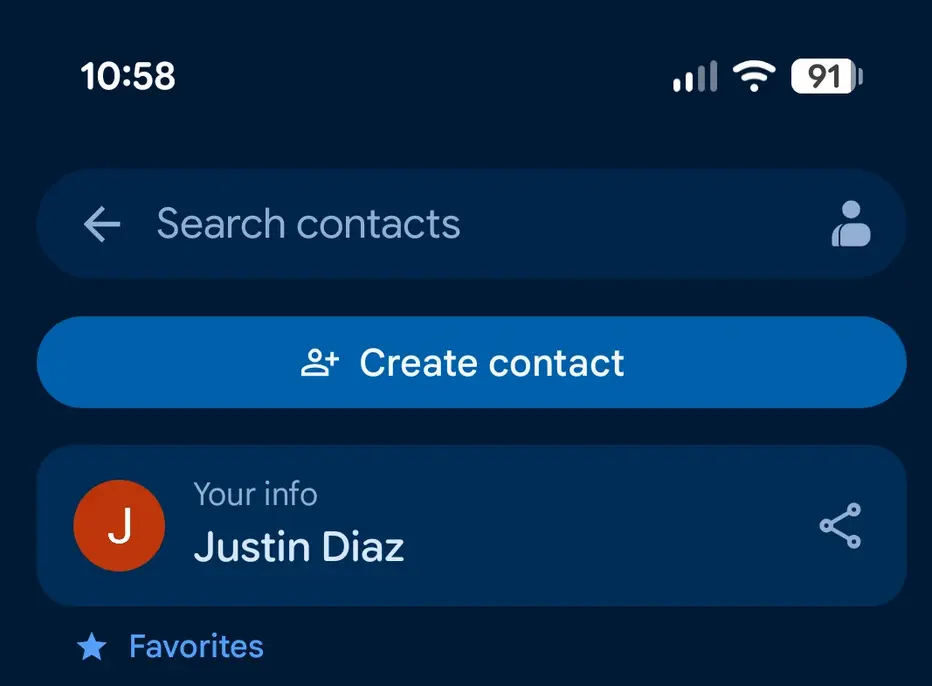
Task: Tap the battery indicator showing 91
Action: pos(827,76)
